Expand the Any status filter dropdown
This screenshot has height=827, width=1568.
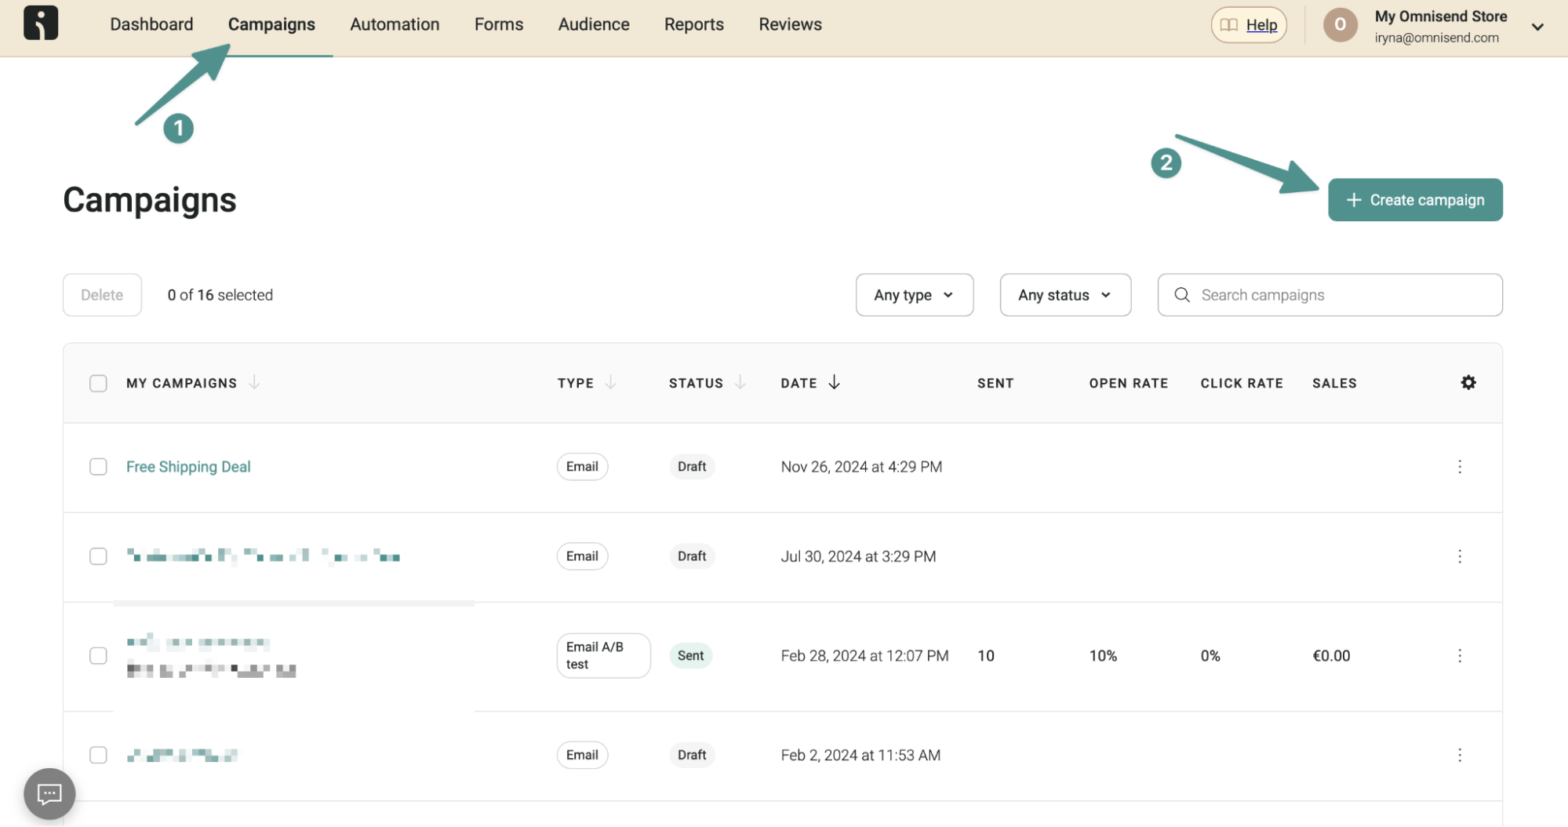click(x=1065, y=295)
